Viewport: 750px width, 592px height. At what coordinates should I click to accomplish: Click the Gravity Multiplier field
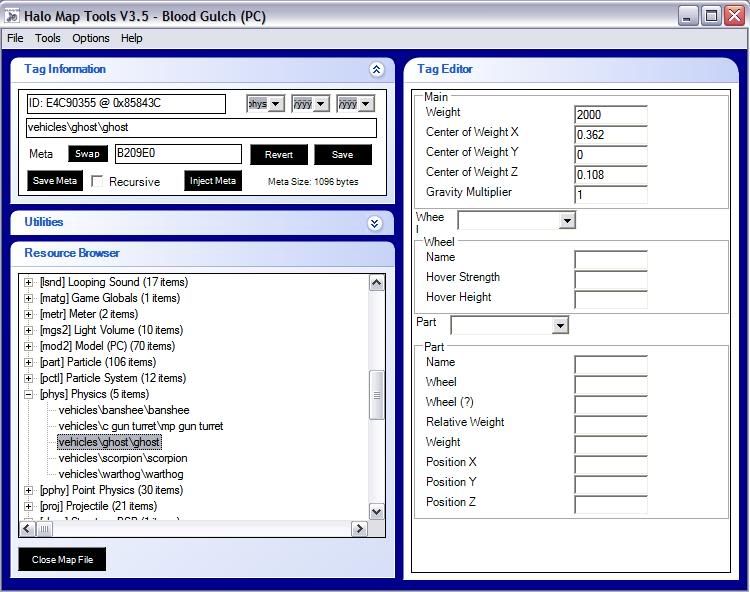(x=611, y=195)
